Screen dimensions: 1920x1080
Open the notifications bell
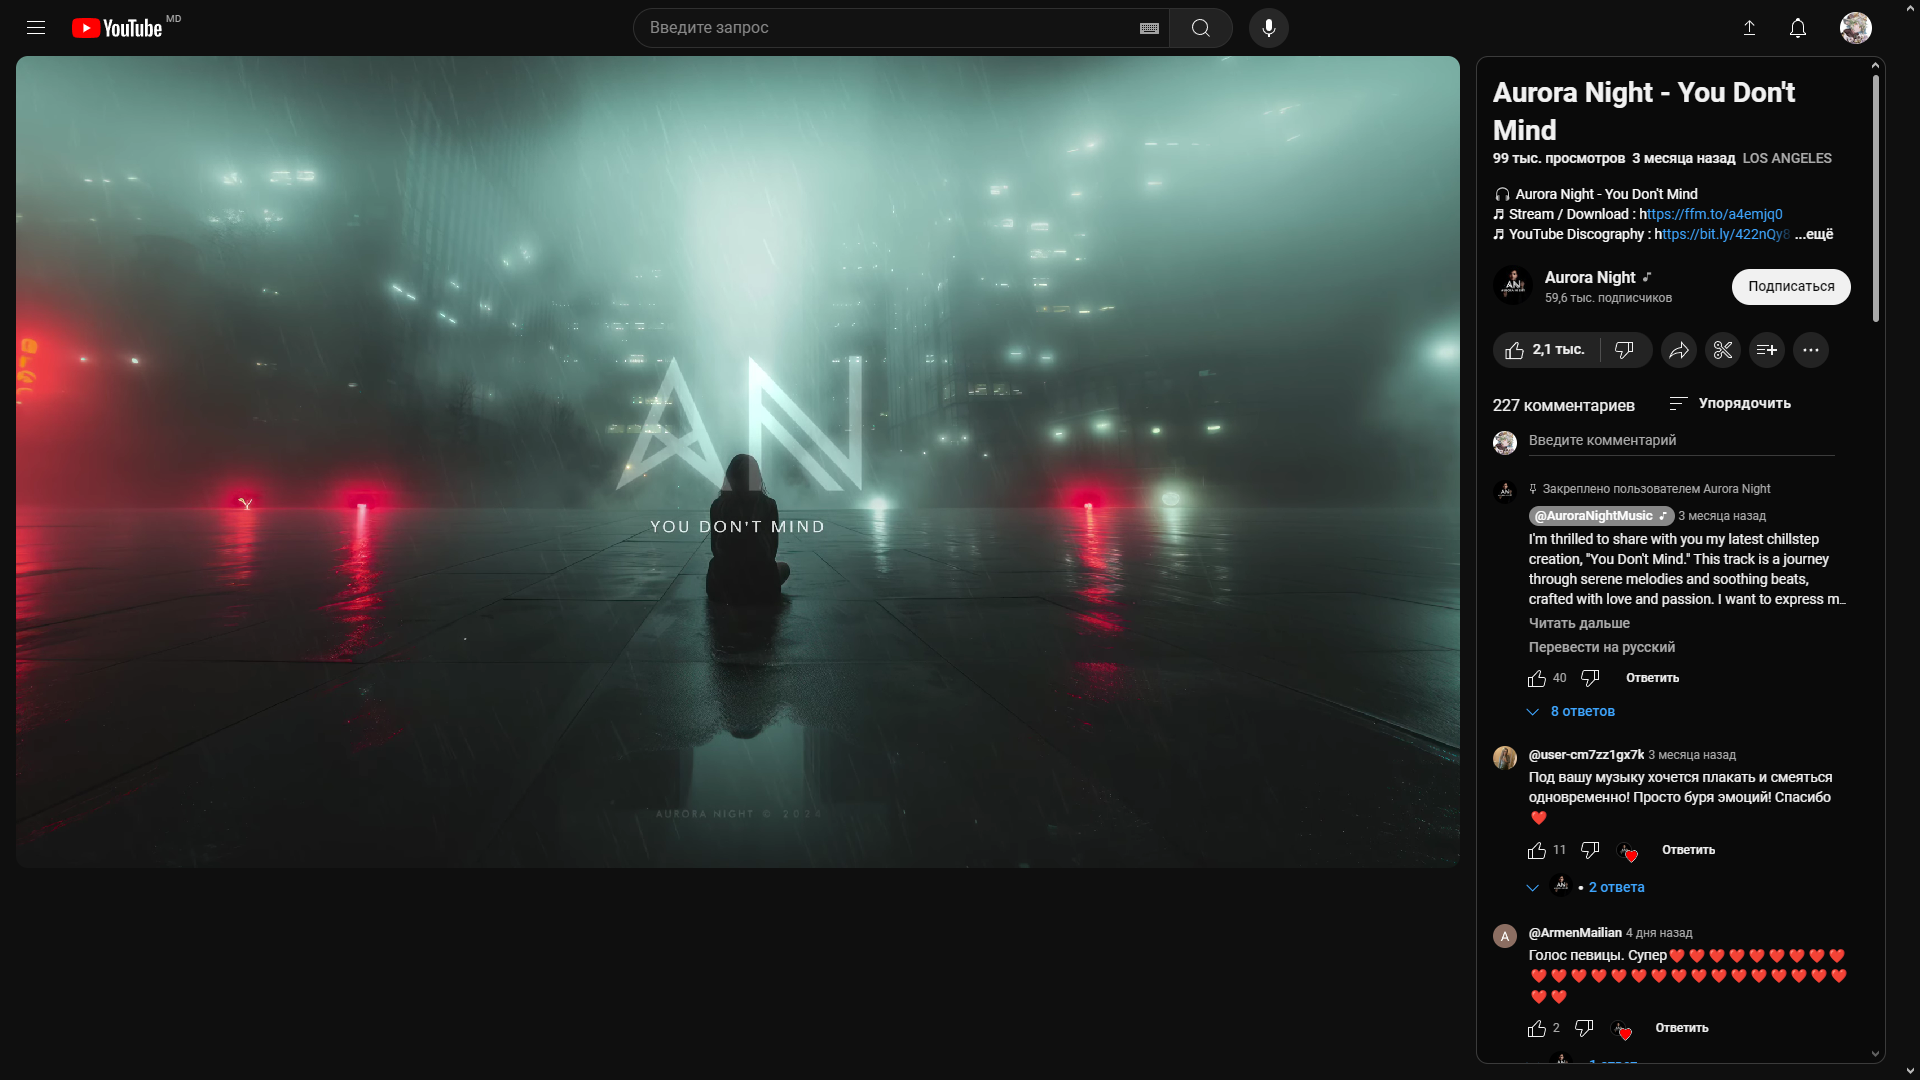coord(1798,28)
